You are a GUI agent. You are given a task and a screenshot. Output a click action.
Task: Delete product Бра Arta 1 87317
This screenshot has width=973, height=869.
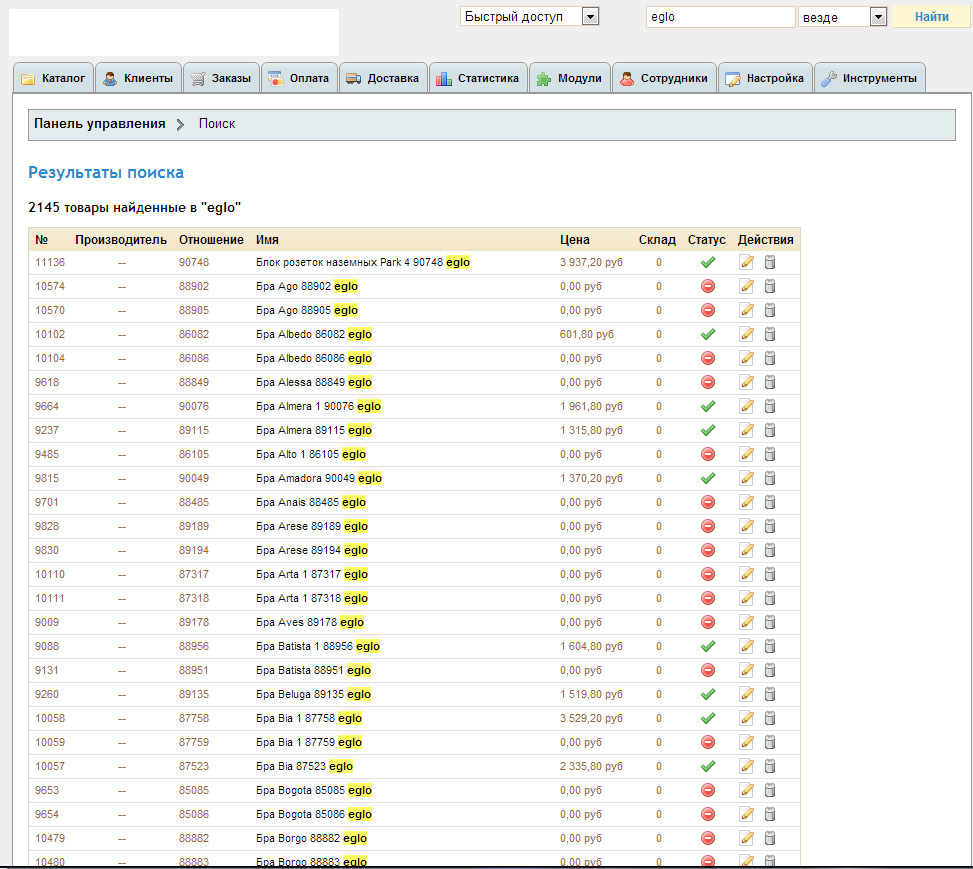pos(770,575)
